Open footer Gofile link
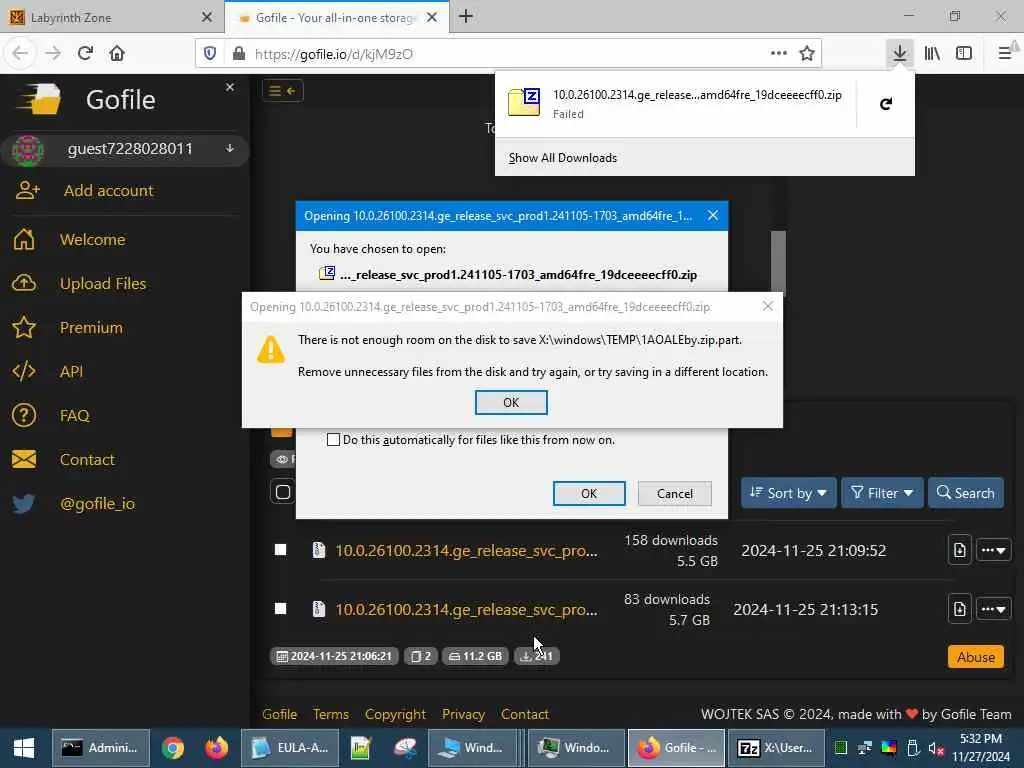The height and width of the screenshot is (768, 1024). click(280, 714)
